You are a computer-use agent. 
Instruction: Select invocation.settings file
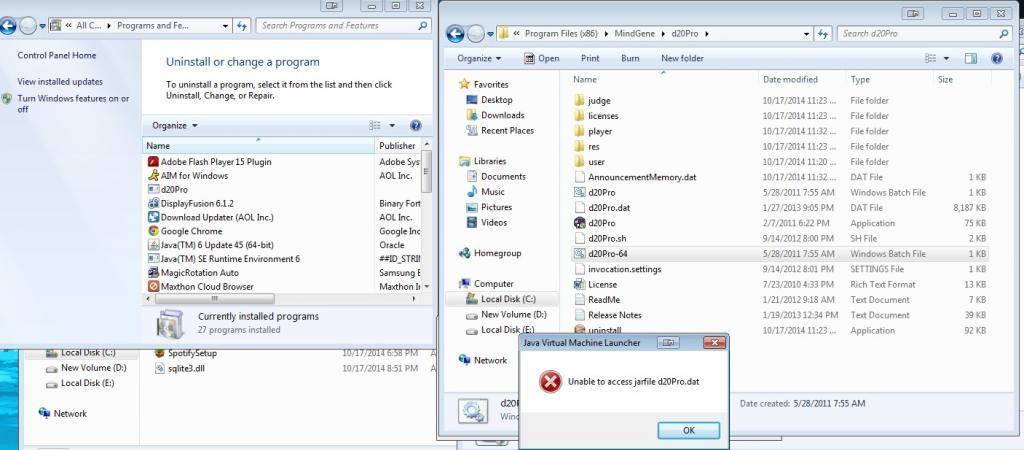[624, 269]
